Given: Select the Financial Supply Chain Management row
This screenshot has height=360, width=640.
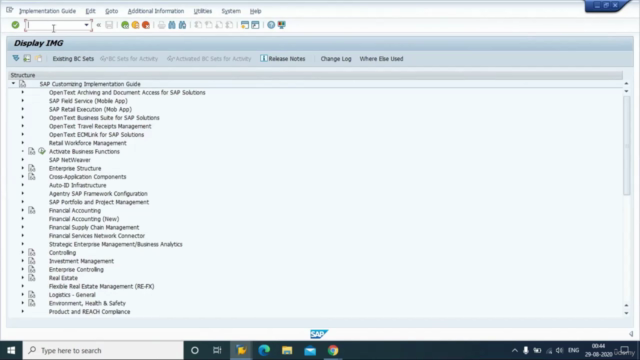Looking at the screenshot, I should (94, 227).
